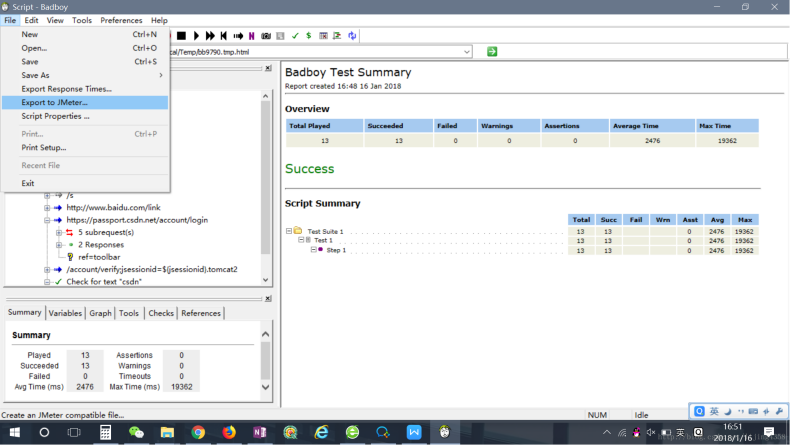Select the ref=toolbar parameter item
The height and width of the screenshot is (445, 790).
[x=99, y=257]
